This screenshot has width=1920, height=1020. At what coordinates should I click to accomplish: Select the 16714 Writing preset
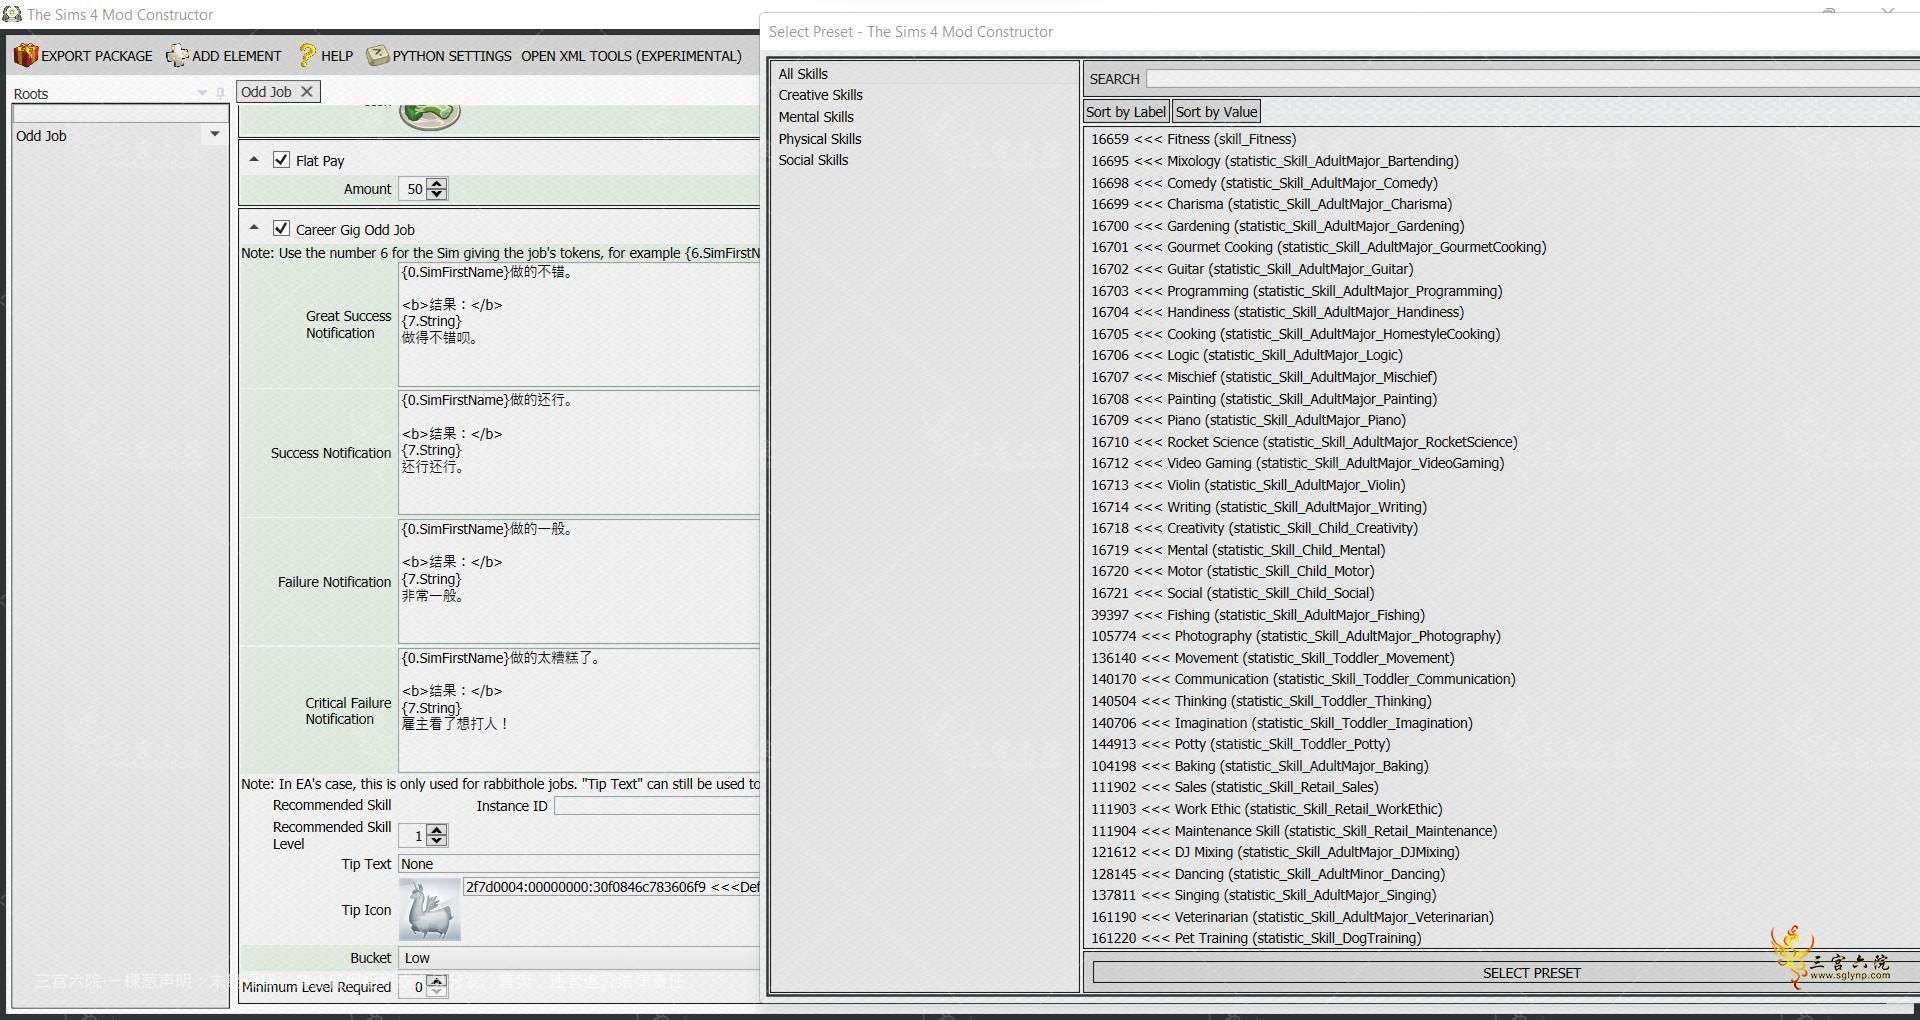coord(1259,507)
